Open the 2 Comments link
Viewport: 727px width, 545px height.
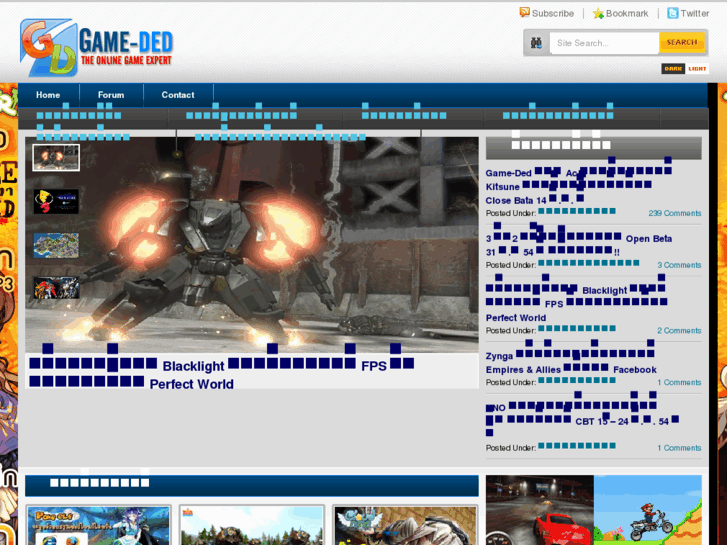pyautogui.click(x=679, y=331)
